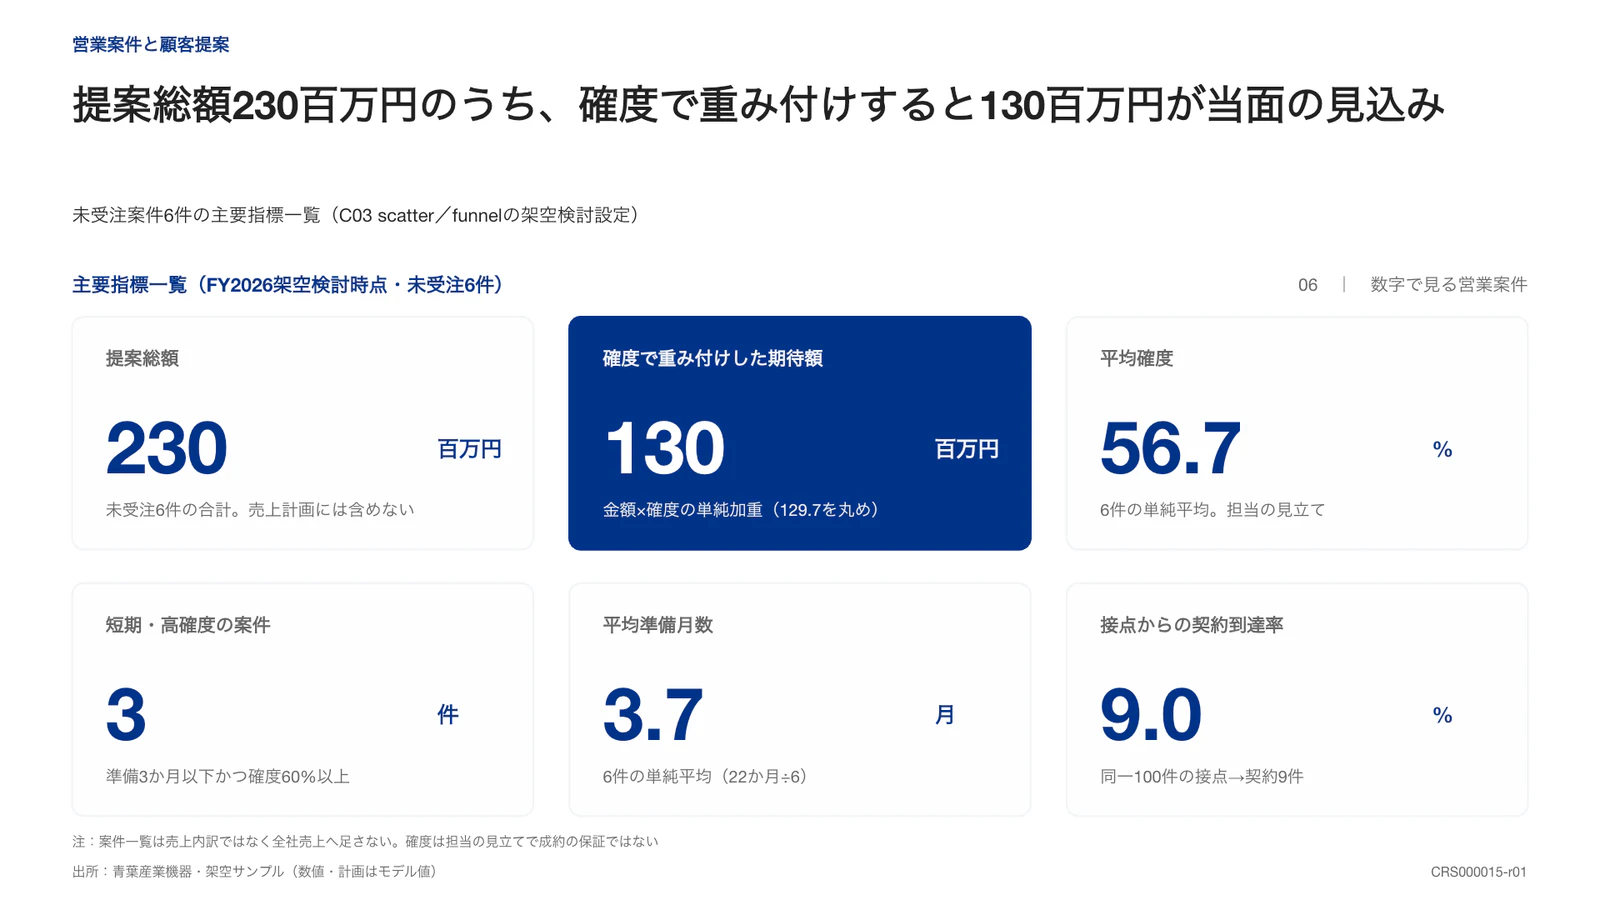Click the 平均確度 card title

coord(1136,358)
